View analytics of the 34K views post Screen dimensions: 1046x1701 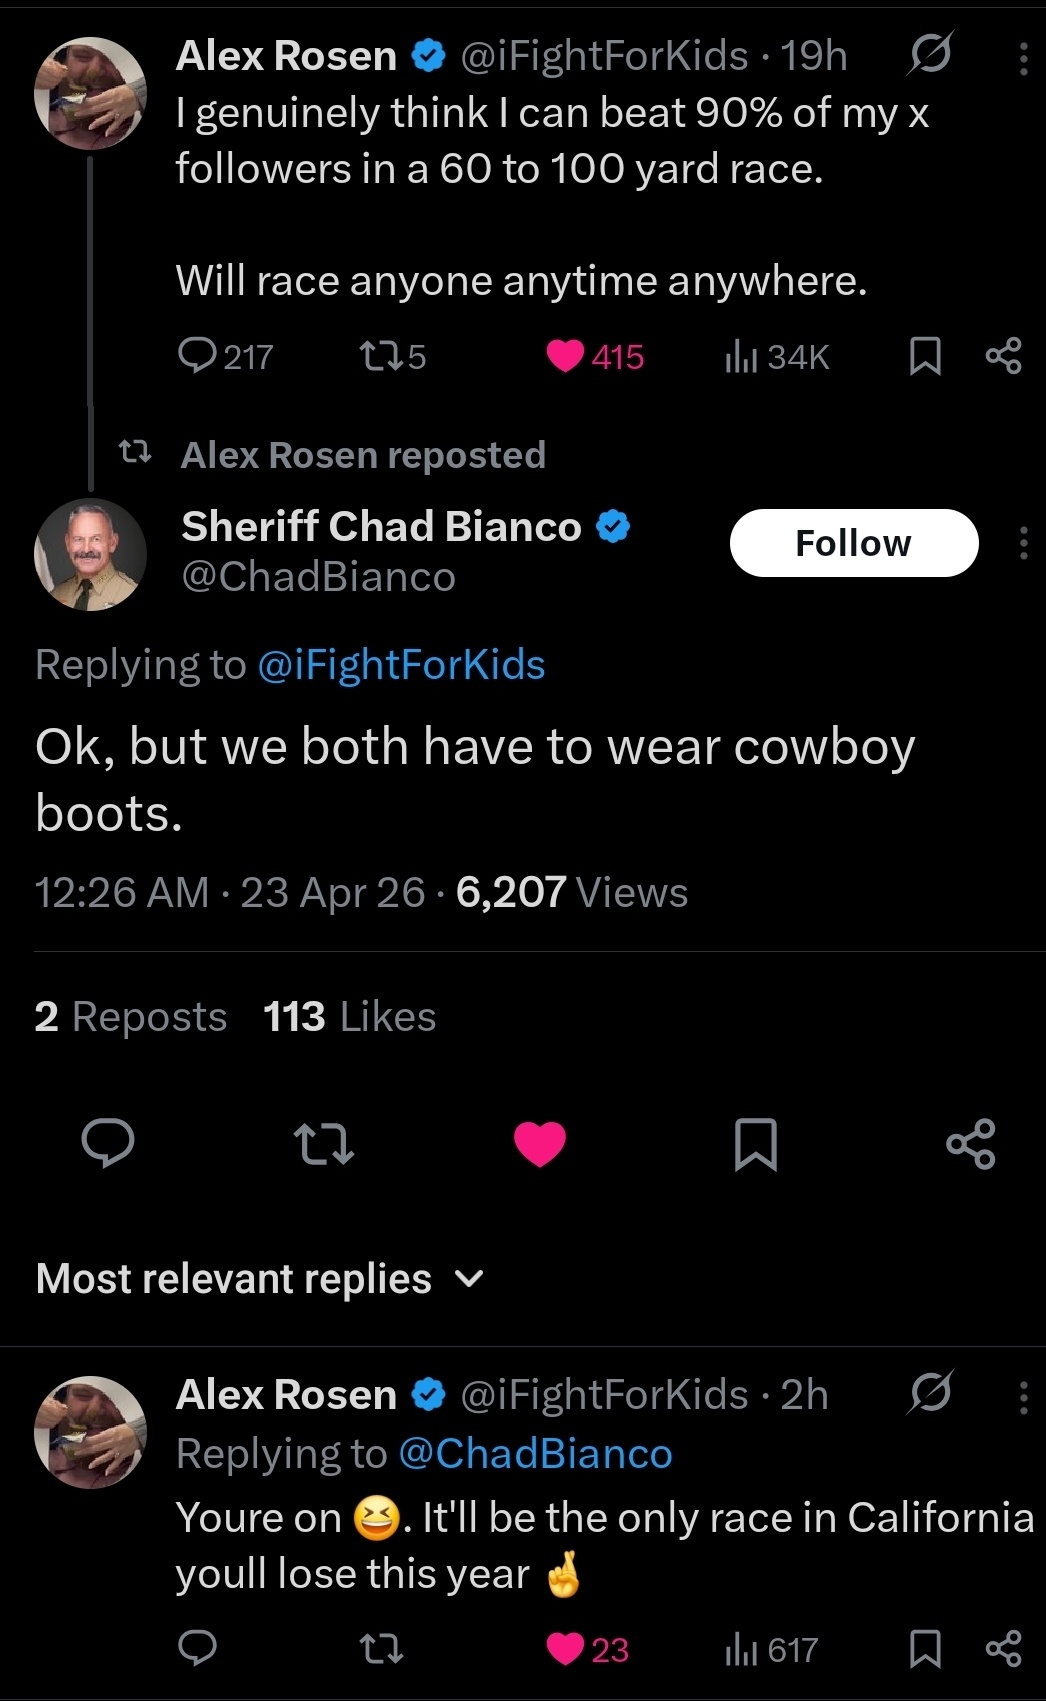741,356
